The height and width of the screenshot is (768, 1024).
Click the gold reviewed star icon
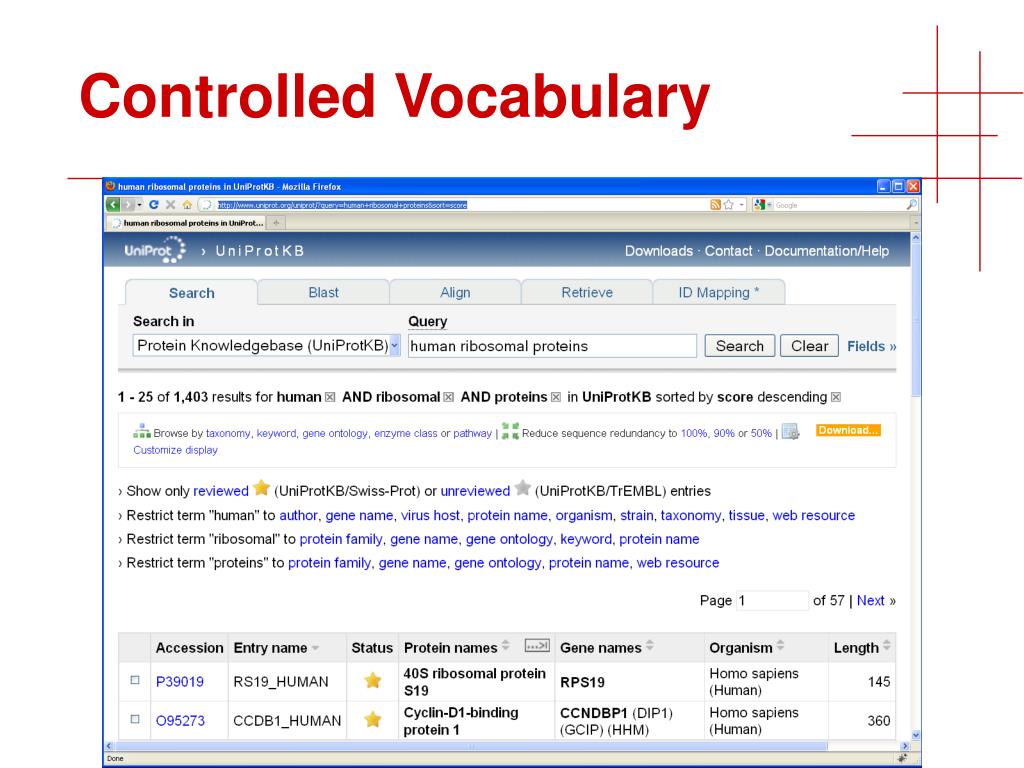click(x=261, y=488)
